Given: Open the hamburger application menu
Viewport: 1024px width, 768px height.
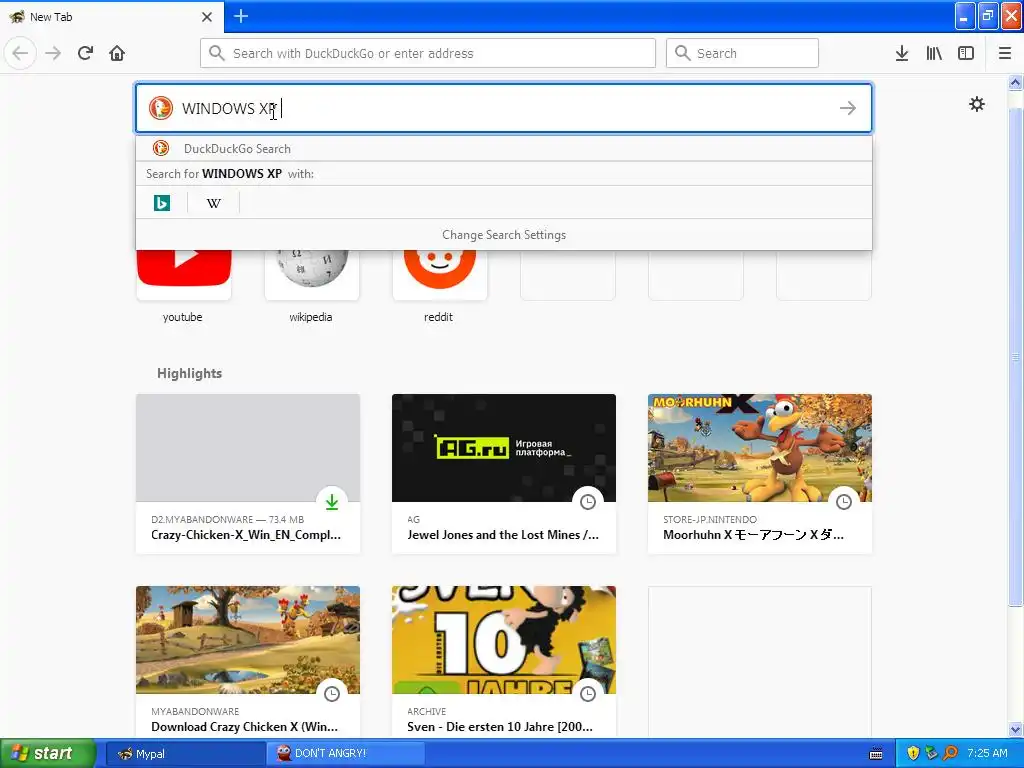Looking at the screenshot, I should [1005, 53].
